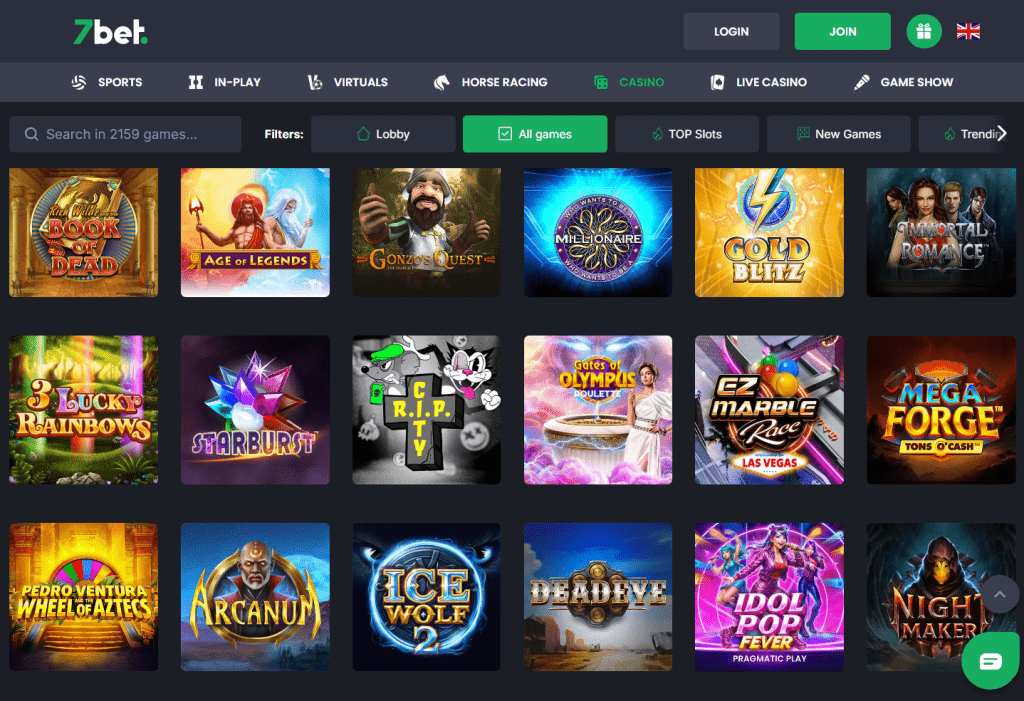Click the Live Casino card icon
Viewport: 1024px width, 701px height.
(717, 82)
